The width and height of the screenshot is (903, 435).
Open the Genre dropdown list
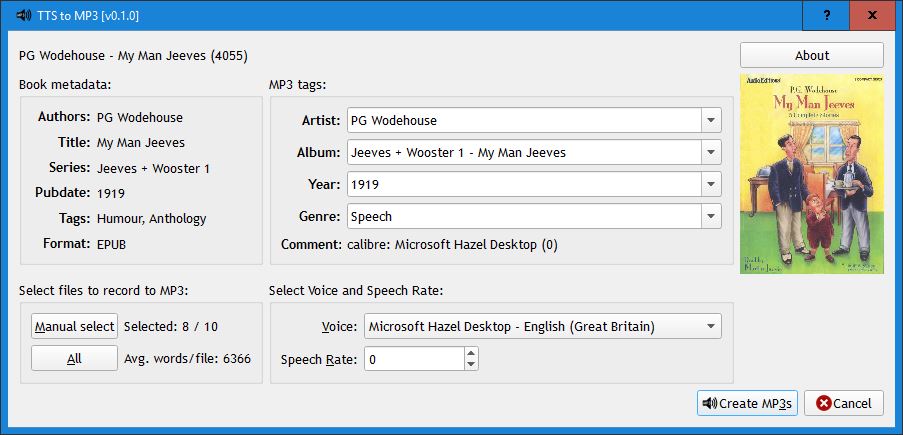(x=711, y=216)
